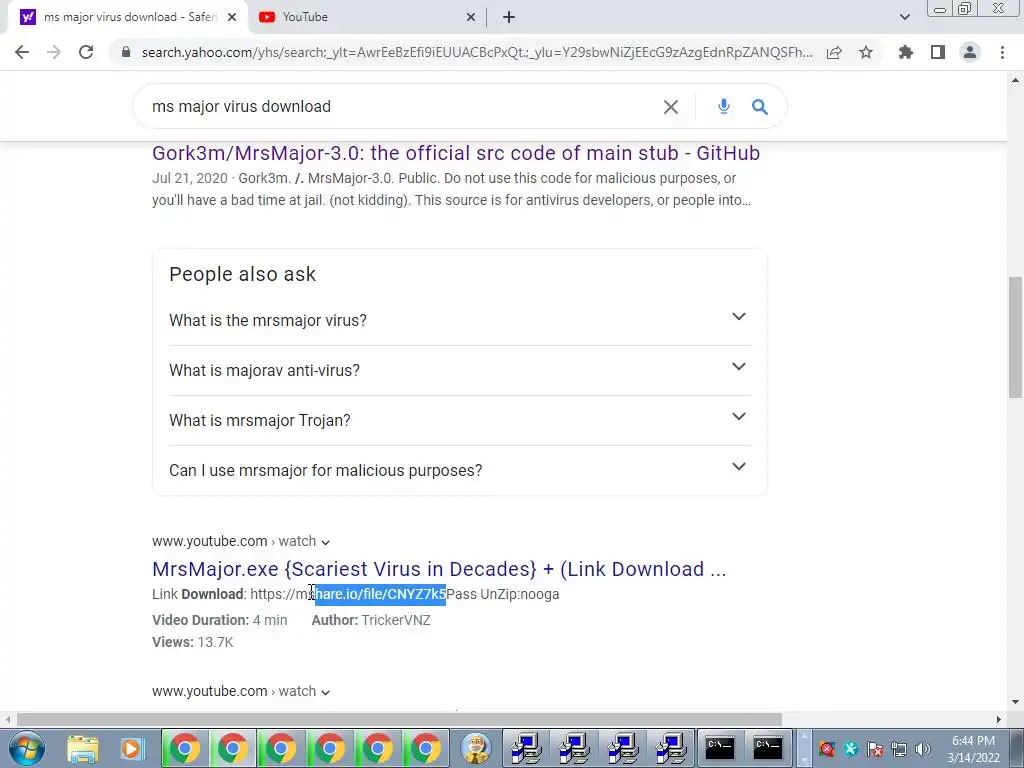Click the highlighted share.io/file link text

pos(380,594)
